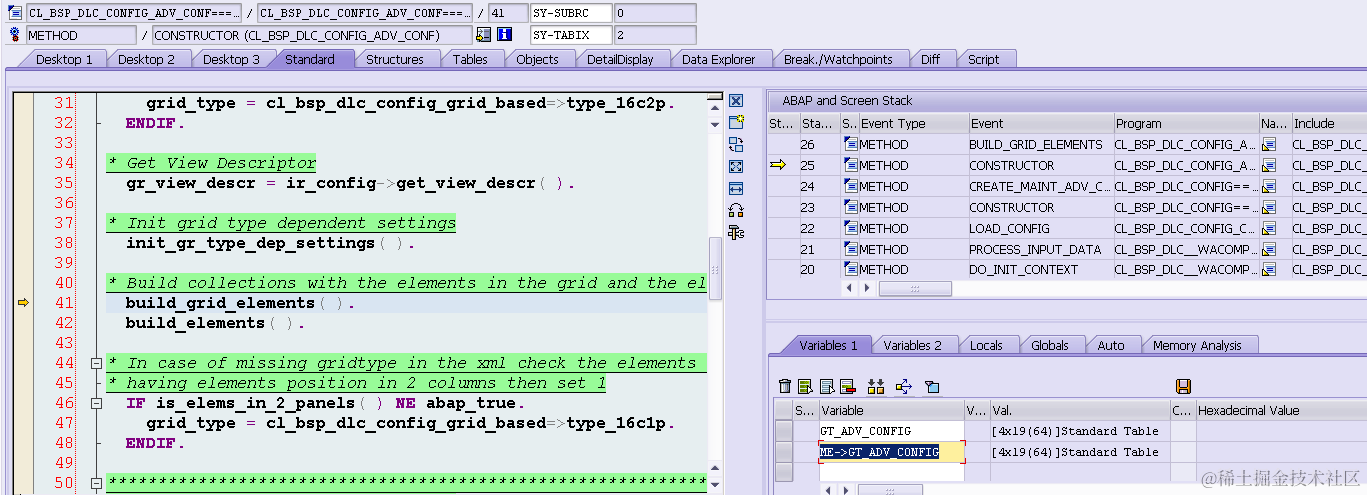Open the Break./Watchpoints tab
Viewport: 1367px width, 495px height.
[x=838, y=59]
